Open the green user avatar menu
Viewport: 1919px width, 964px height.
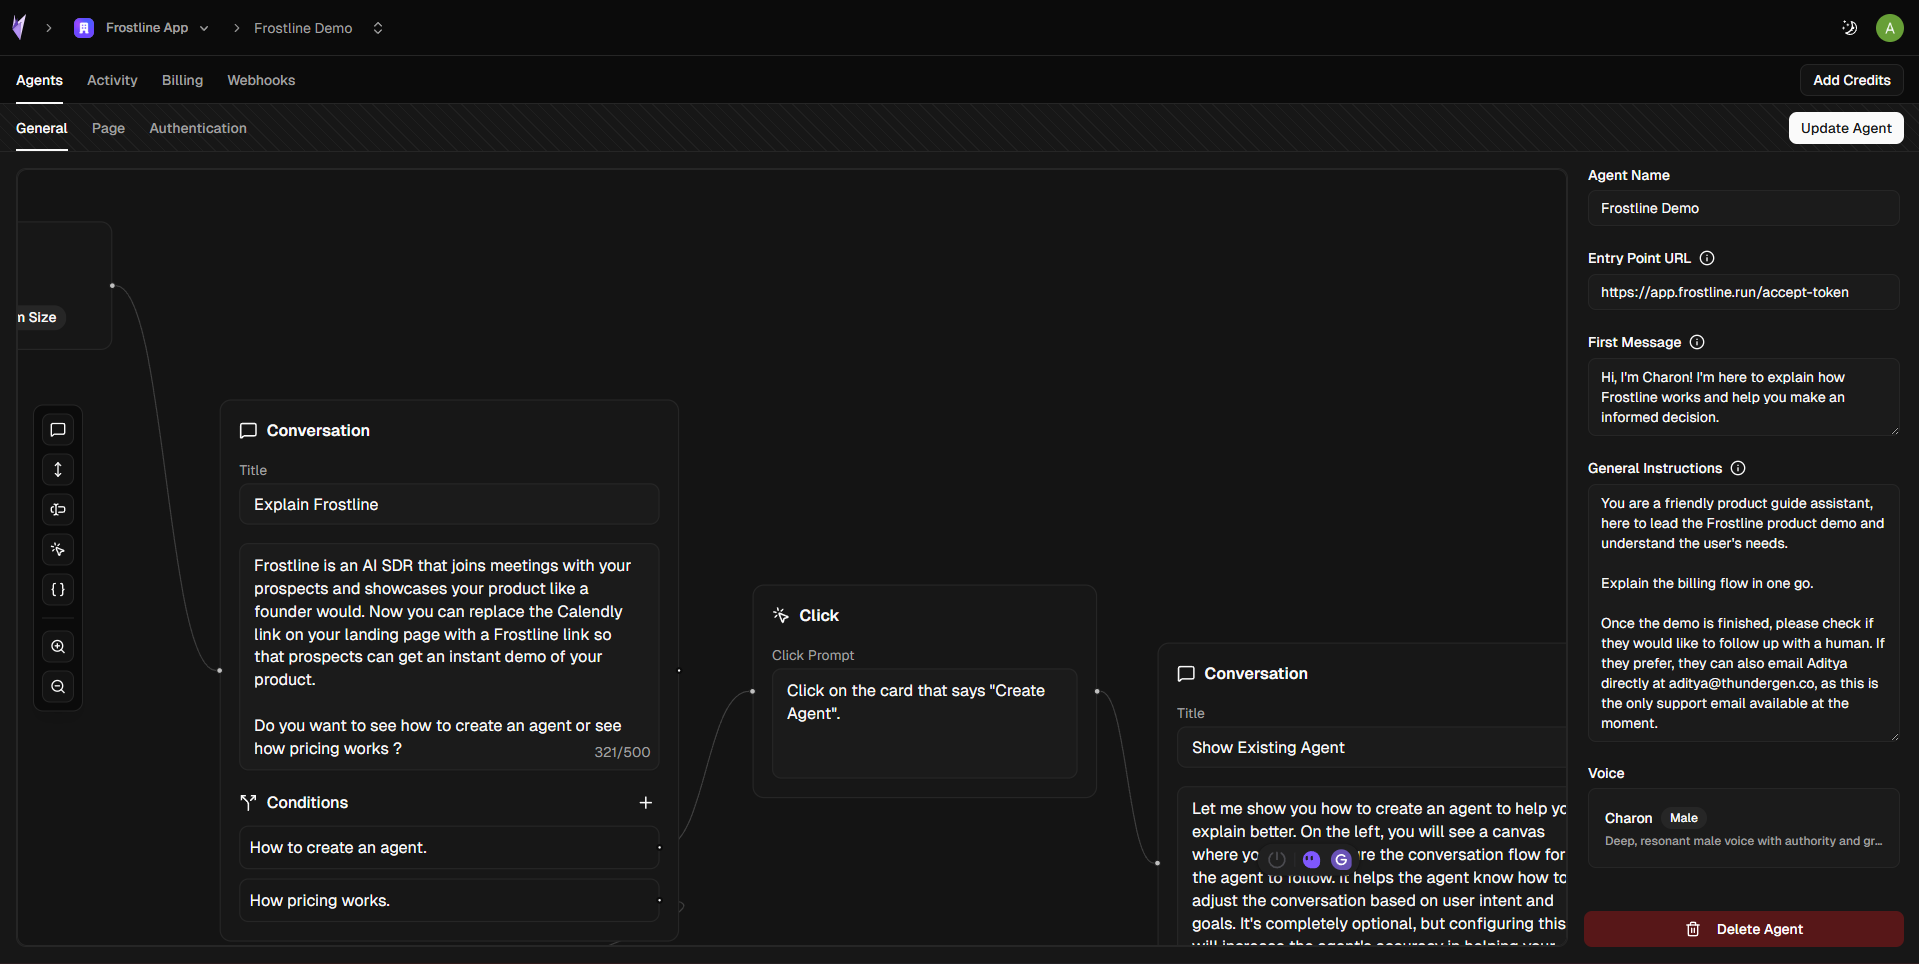(x=1889, y=28)
